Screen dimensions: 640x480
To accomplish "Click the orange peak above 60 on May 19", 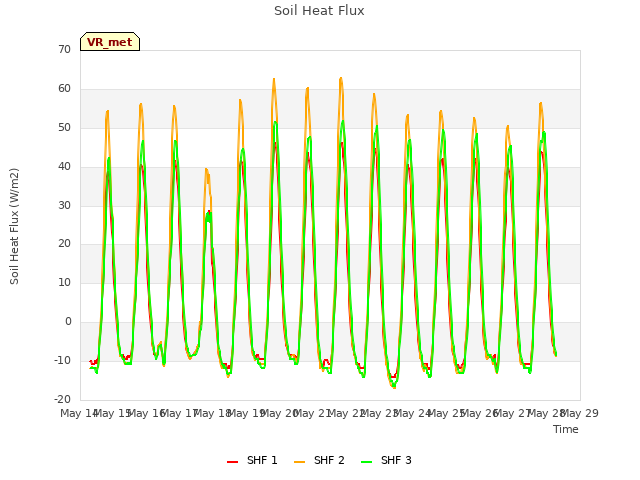I will [274, 79].
